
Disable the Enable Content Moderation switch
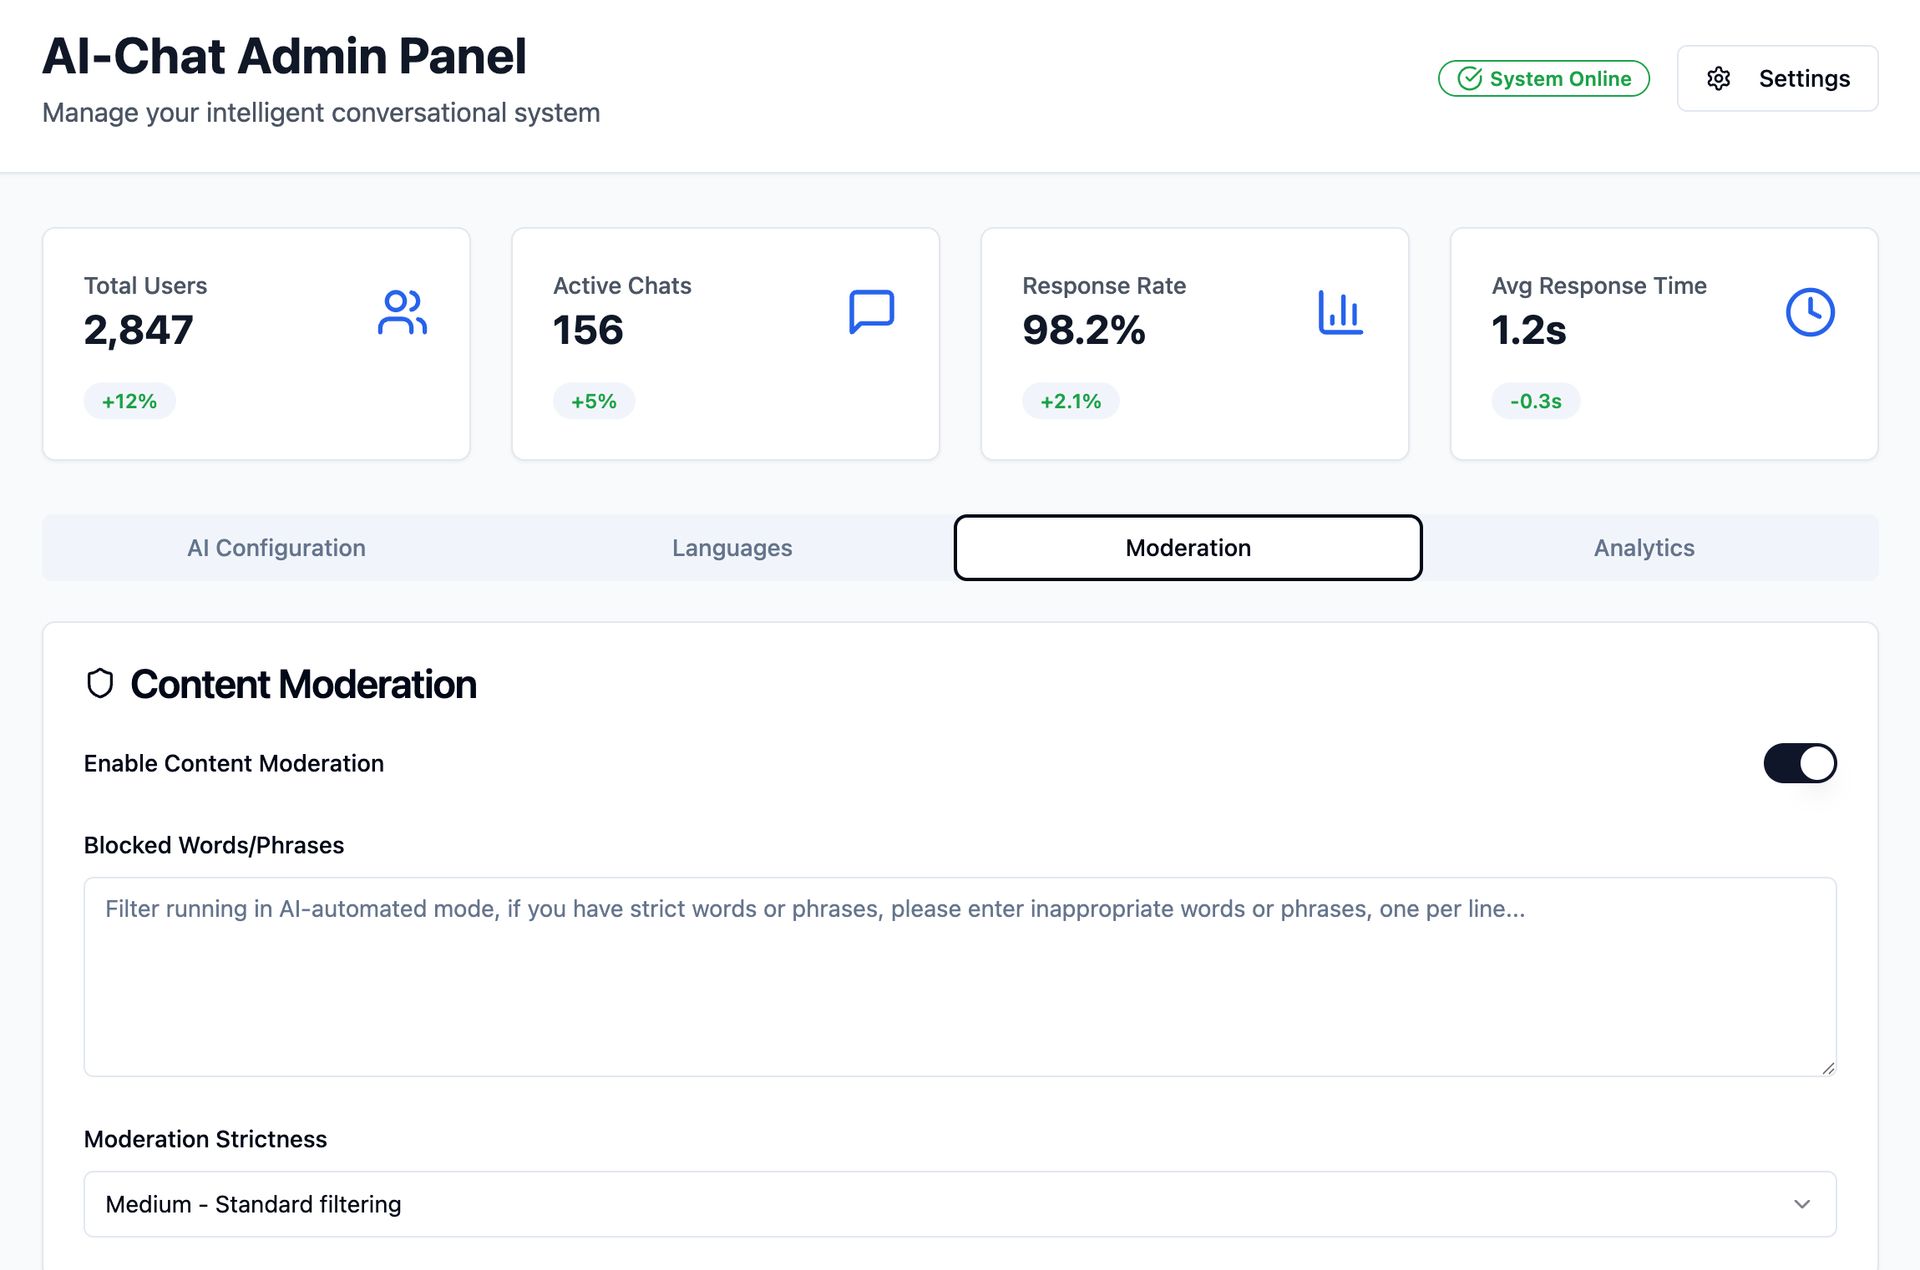coord(1800,763)
